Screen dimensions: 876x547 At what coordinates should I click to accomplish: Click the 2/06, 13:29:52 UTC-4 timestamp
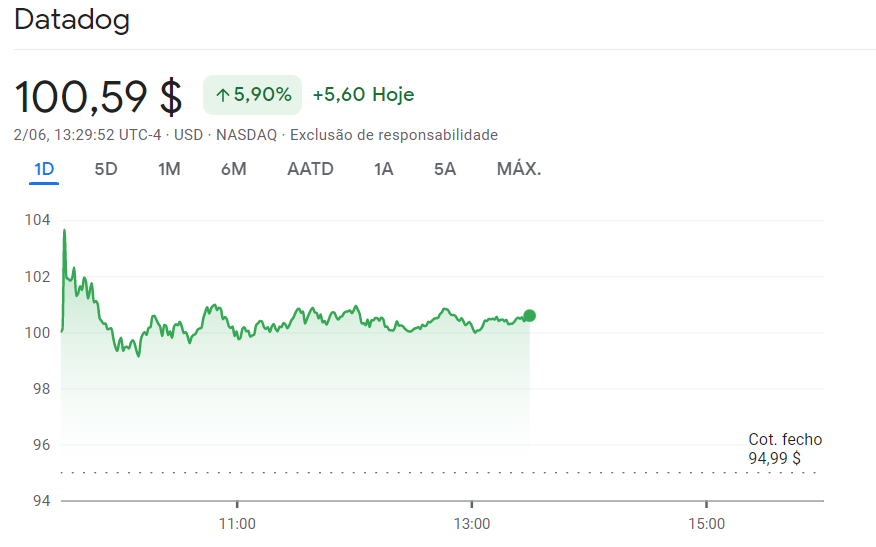(88, 135)
